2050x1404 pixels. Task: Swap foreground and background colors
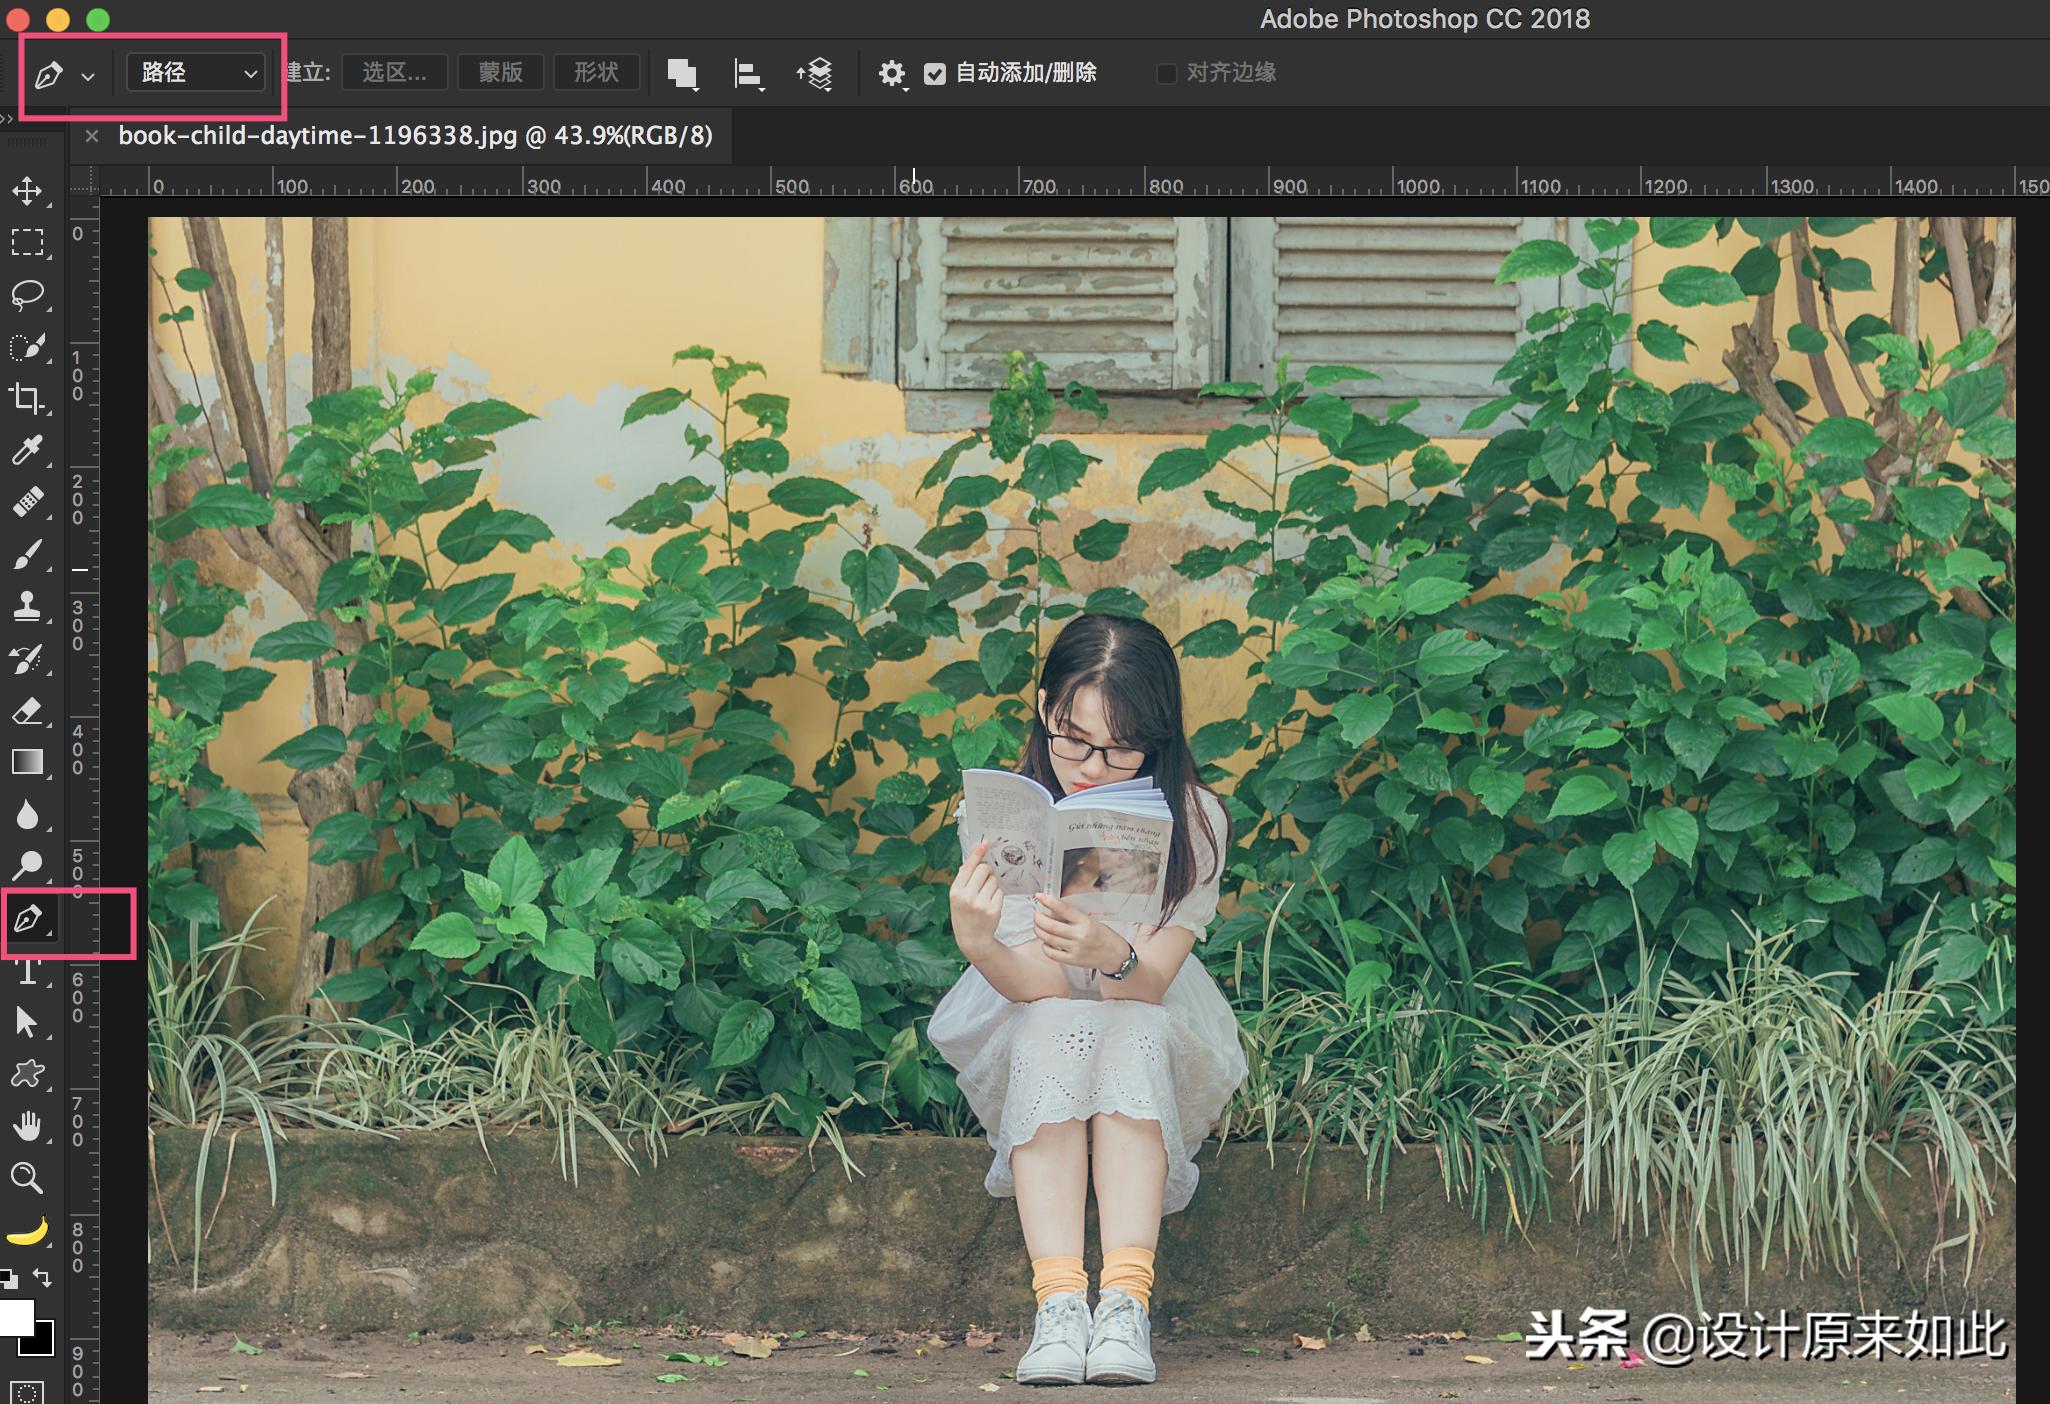click(42, 1277)
